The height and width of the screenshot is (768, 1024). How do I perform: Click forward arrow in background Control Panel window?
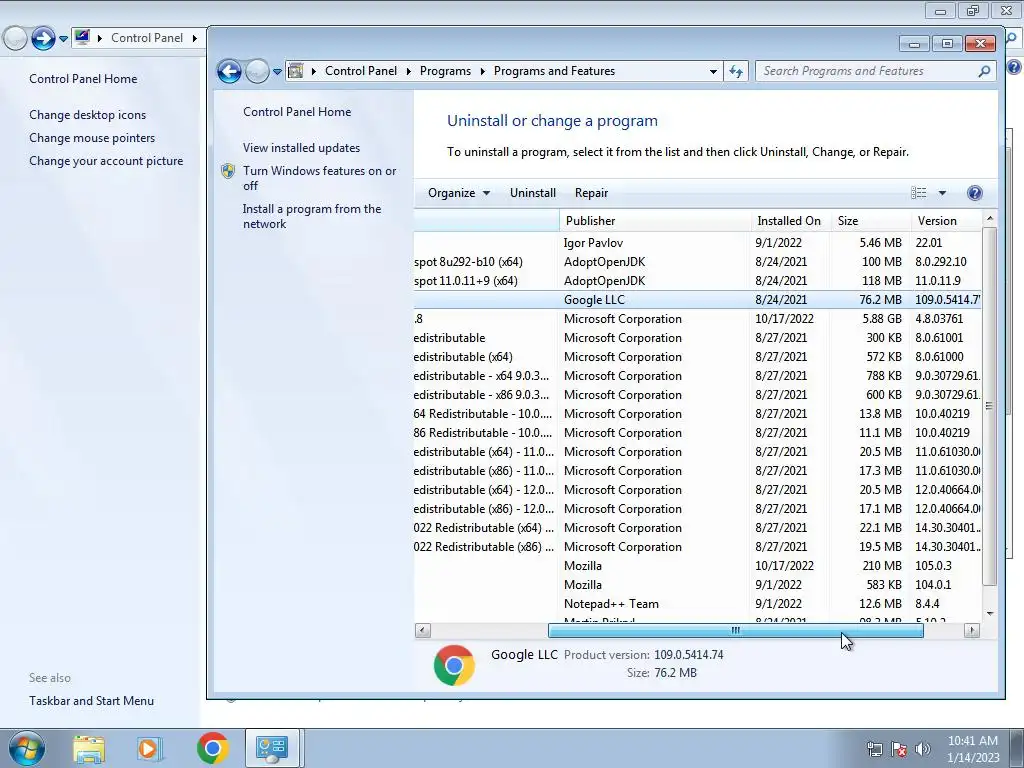point(43,39)
